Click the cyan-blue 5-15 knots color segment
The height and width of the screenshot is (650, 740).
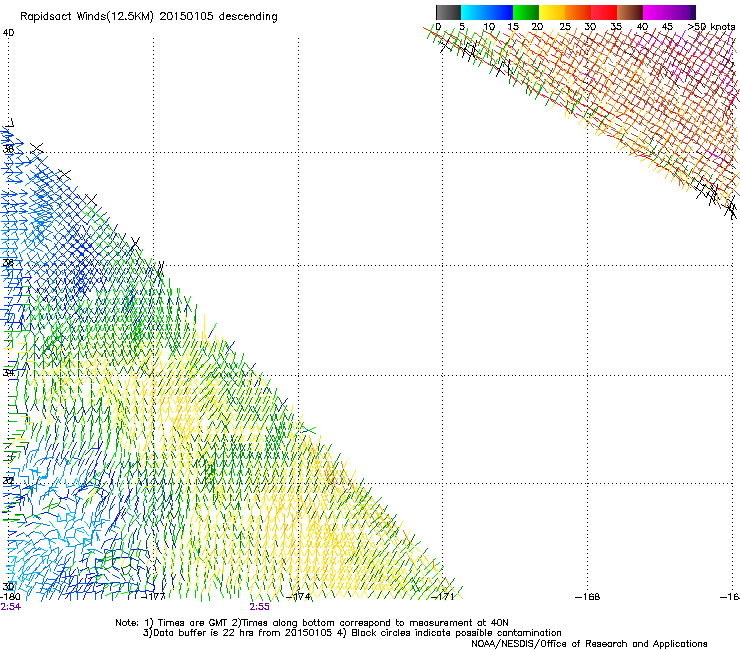487,12
